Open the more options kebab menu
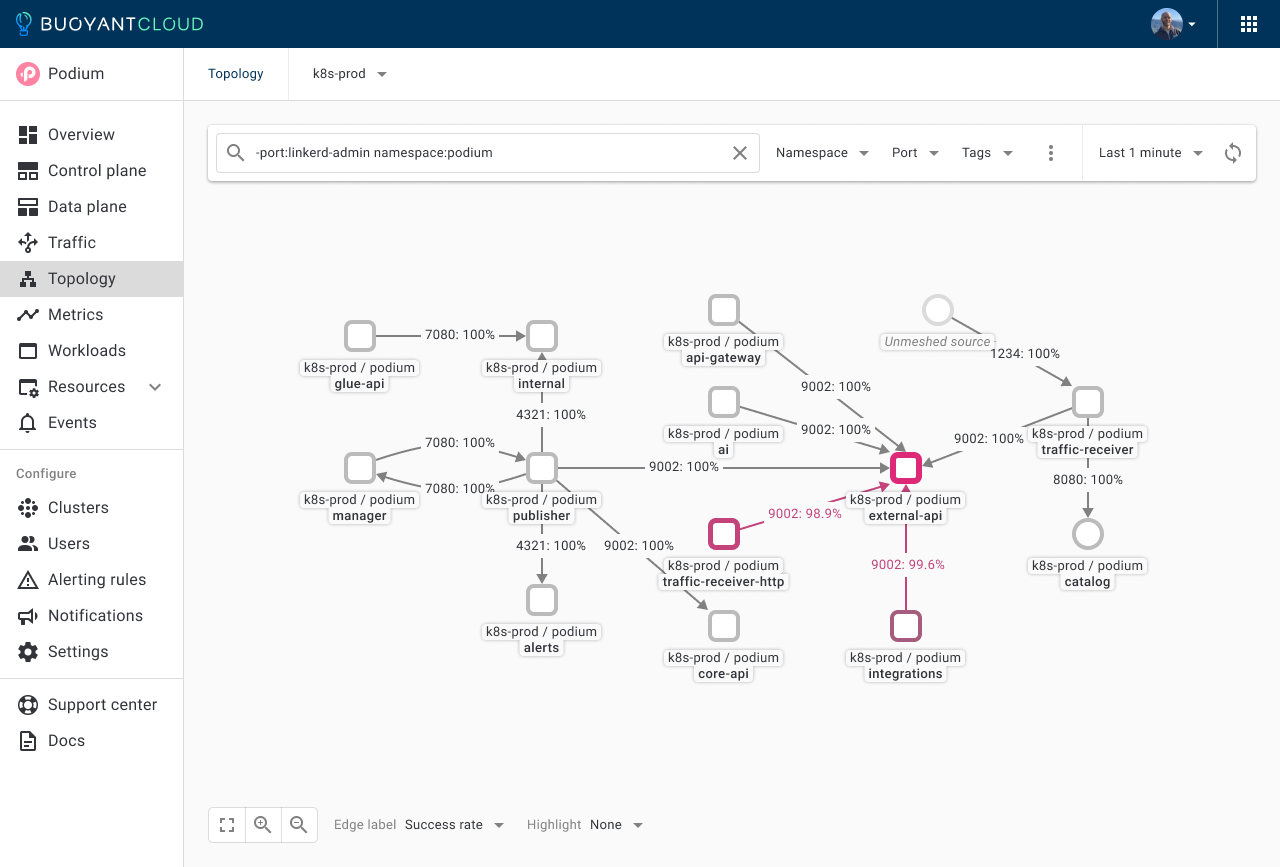 click(x=1051, y=153)
